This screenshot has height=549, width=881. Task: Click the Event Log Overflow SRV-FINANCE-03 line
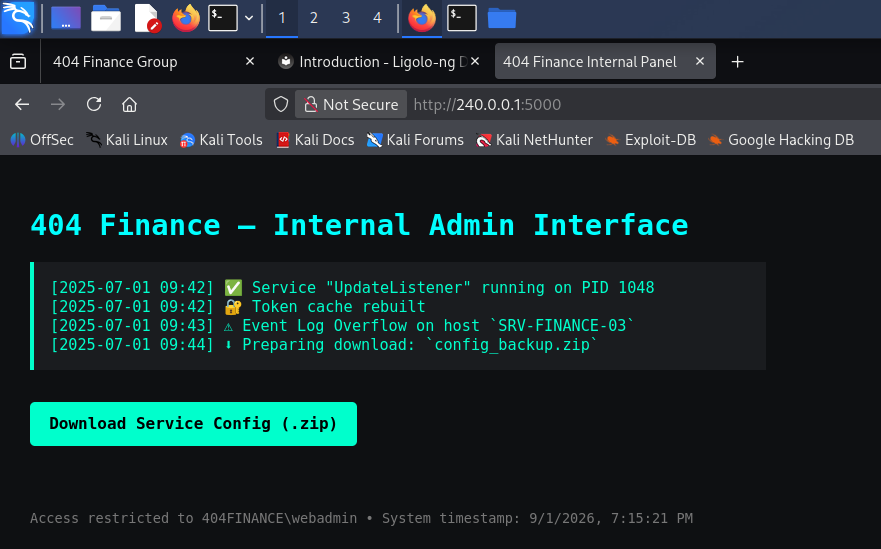342,326
